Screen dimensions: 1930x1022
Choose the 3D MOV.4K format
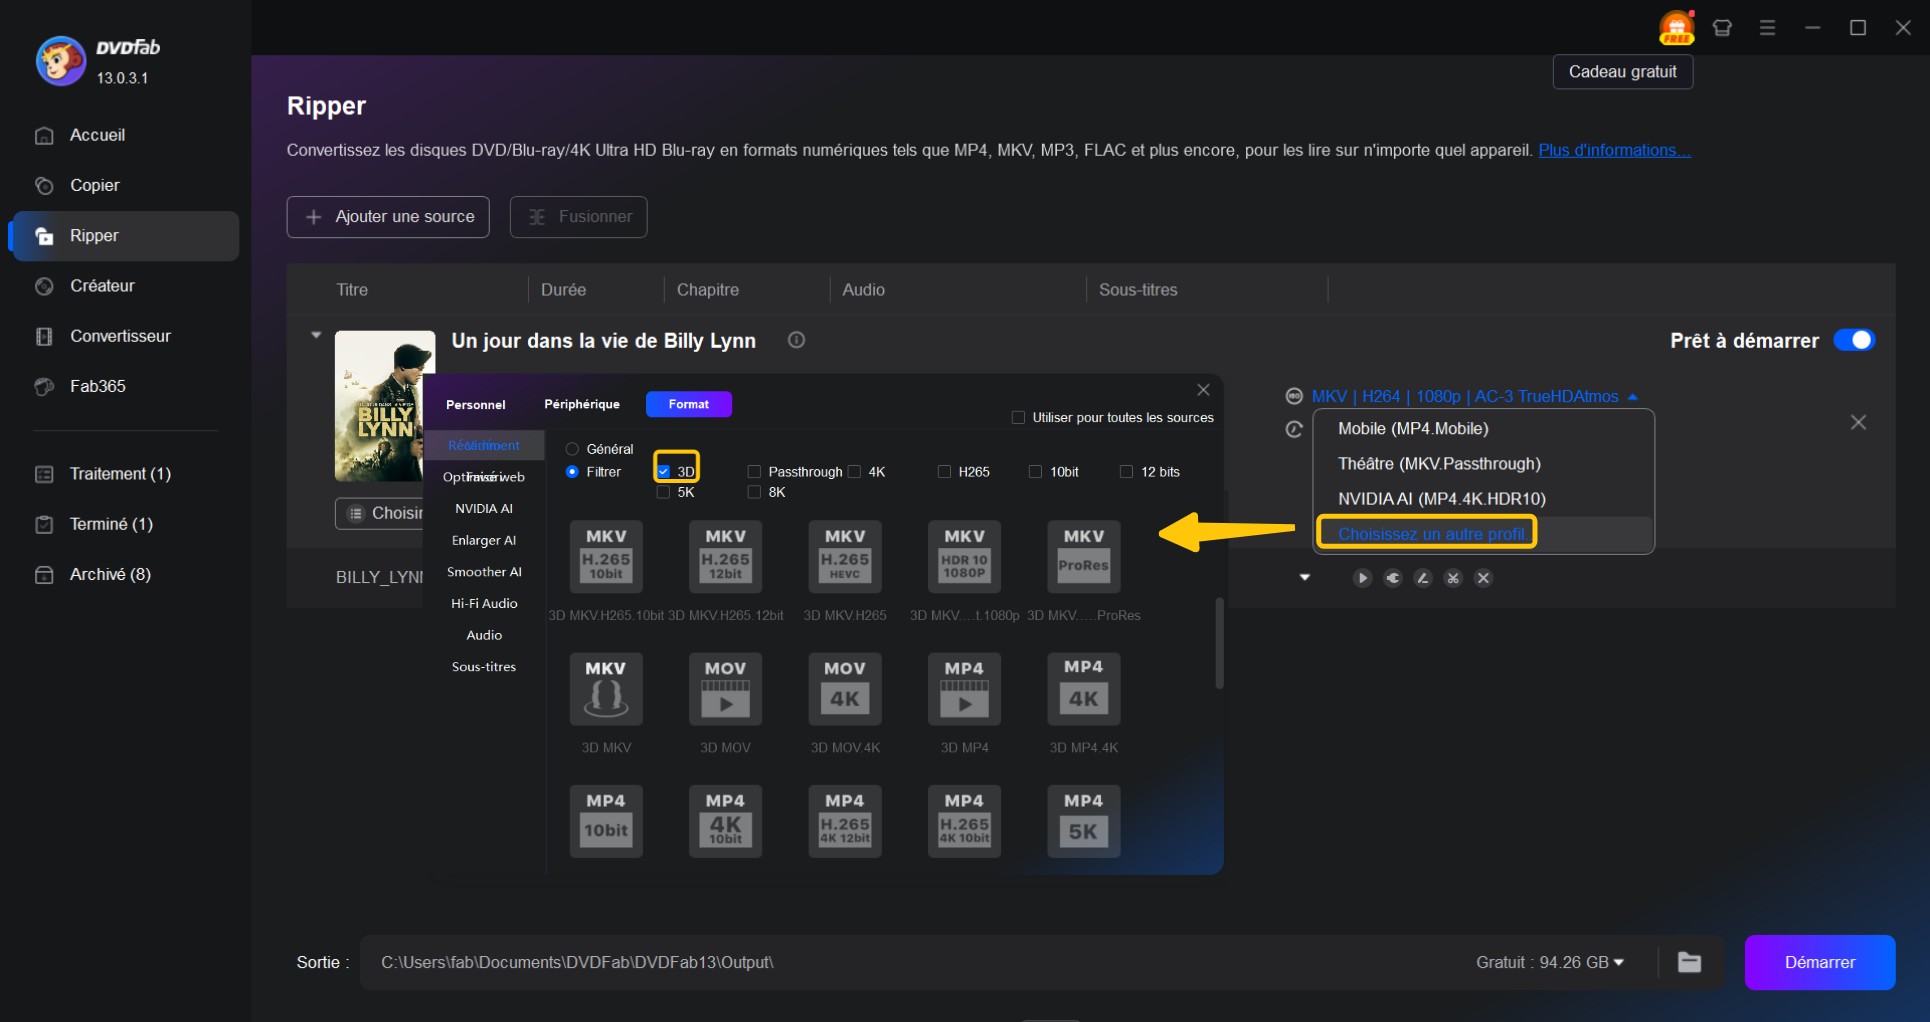pos(845,689)
